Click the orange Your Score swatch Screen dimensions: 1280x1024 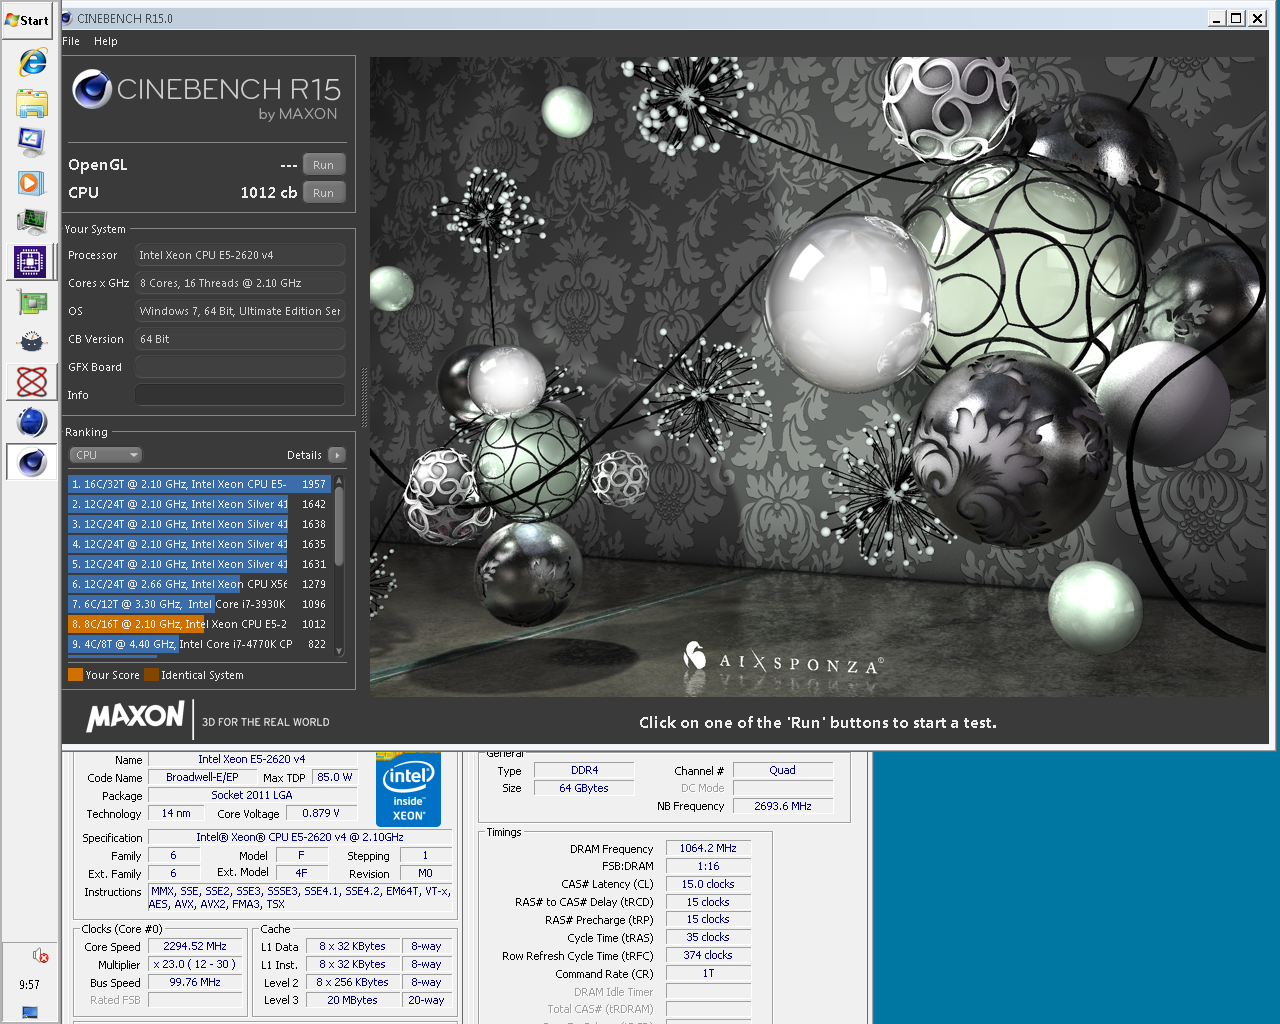tap(75, 675)
